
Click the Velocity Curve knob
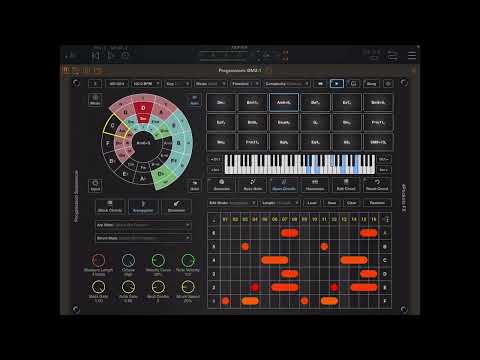[158, 260]
